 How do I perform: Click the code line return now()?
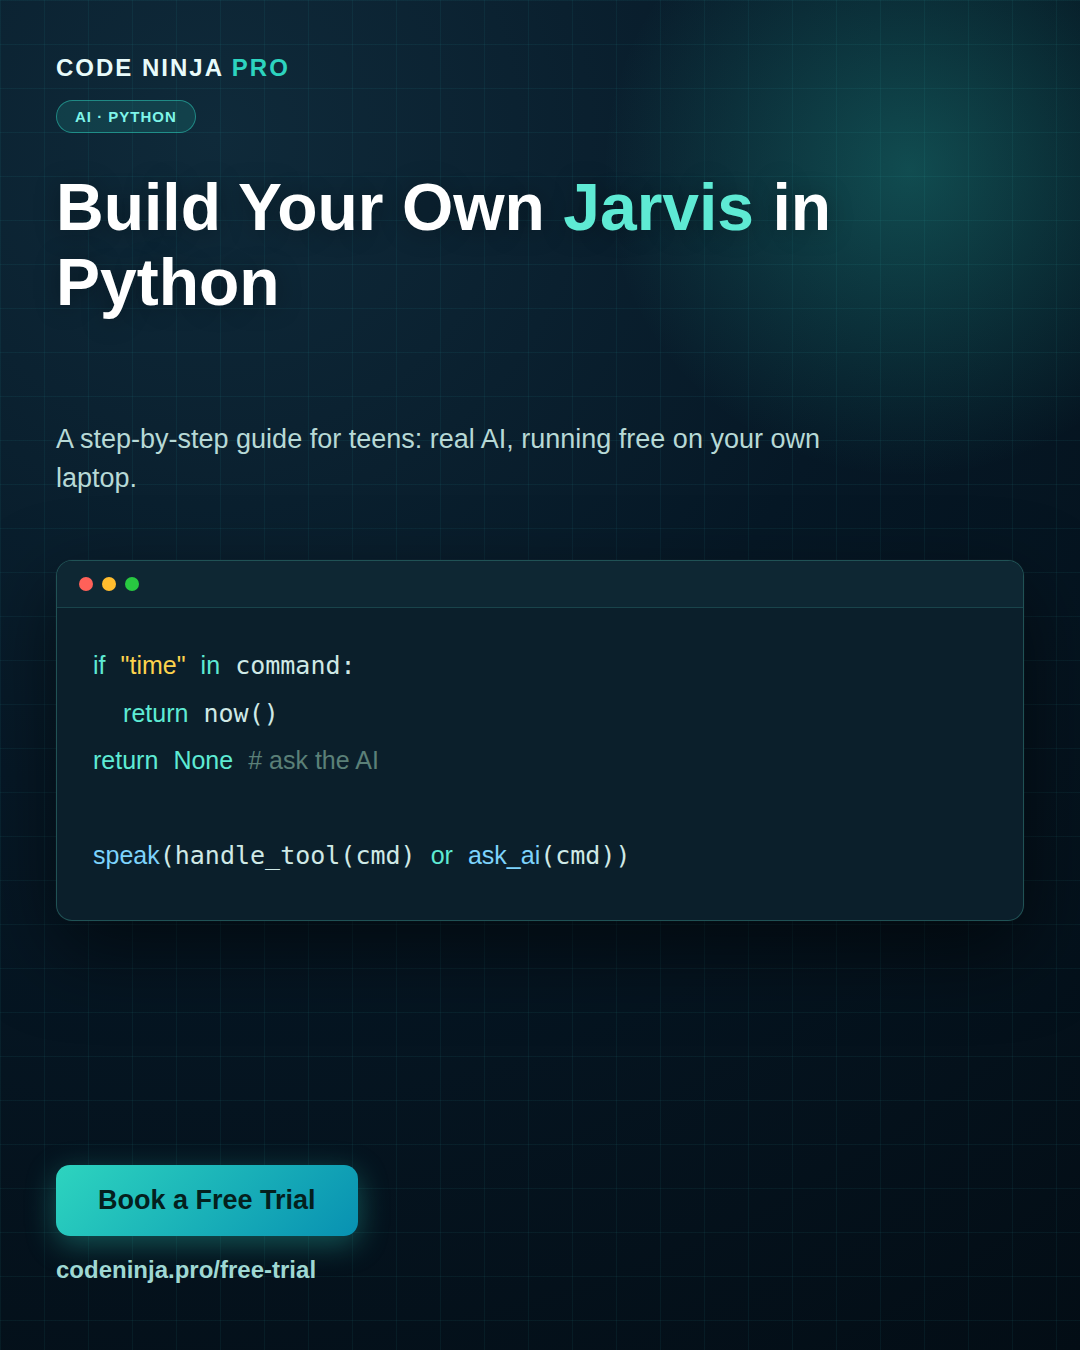200,714
